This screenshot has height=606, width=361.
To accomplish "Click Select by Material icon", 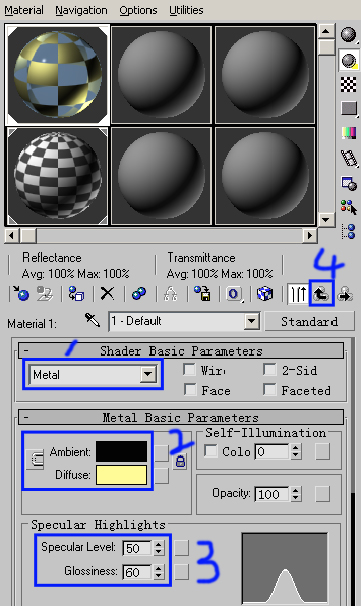I will [x=349, y=207].
